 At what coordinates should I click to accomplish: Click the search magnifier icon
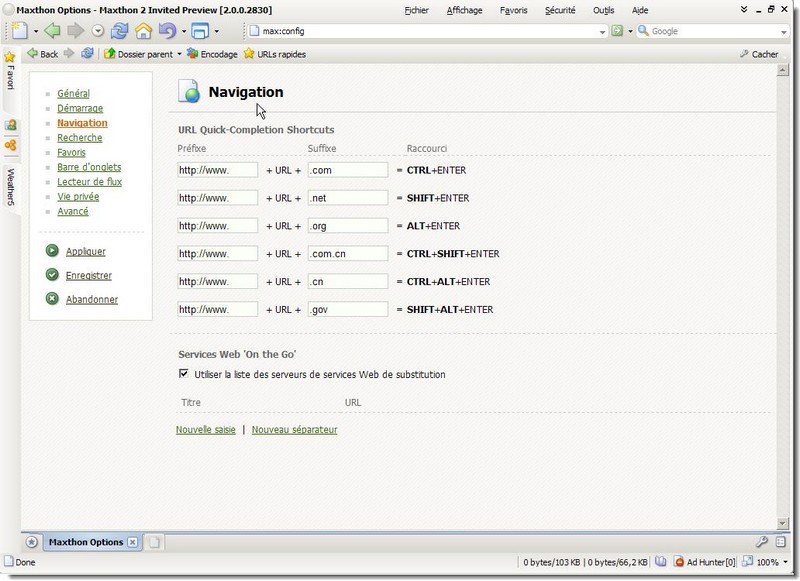click(643, 31)
